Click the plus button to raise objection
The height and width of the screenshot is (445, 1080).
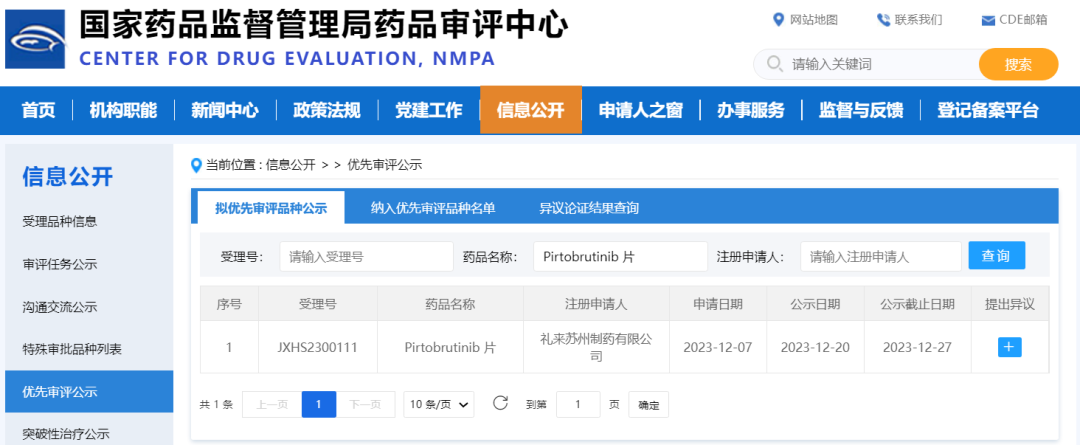1010,347
